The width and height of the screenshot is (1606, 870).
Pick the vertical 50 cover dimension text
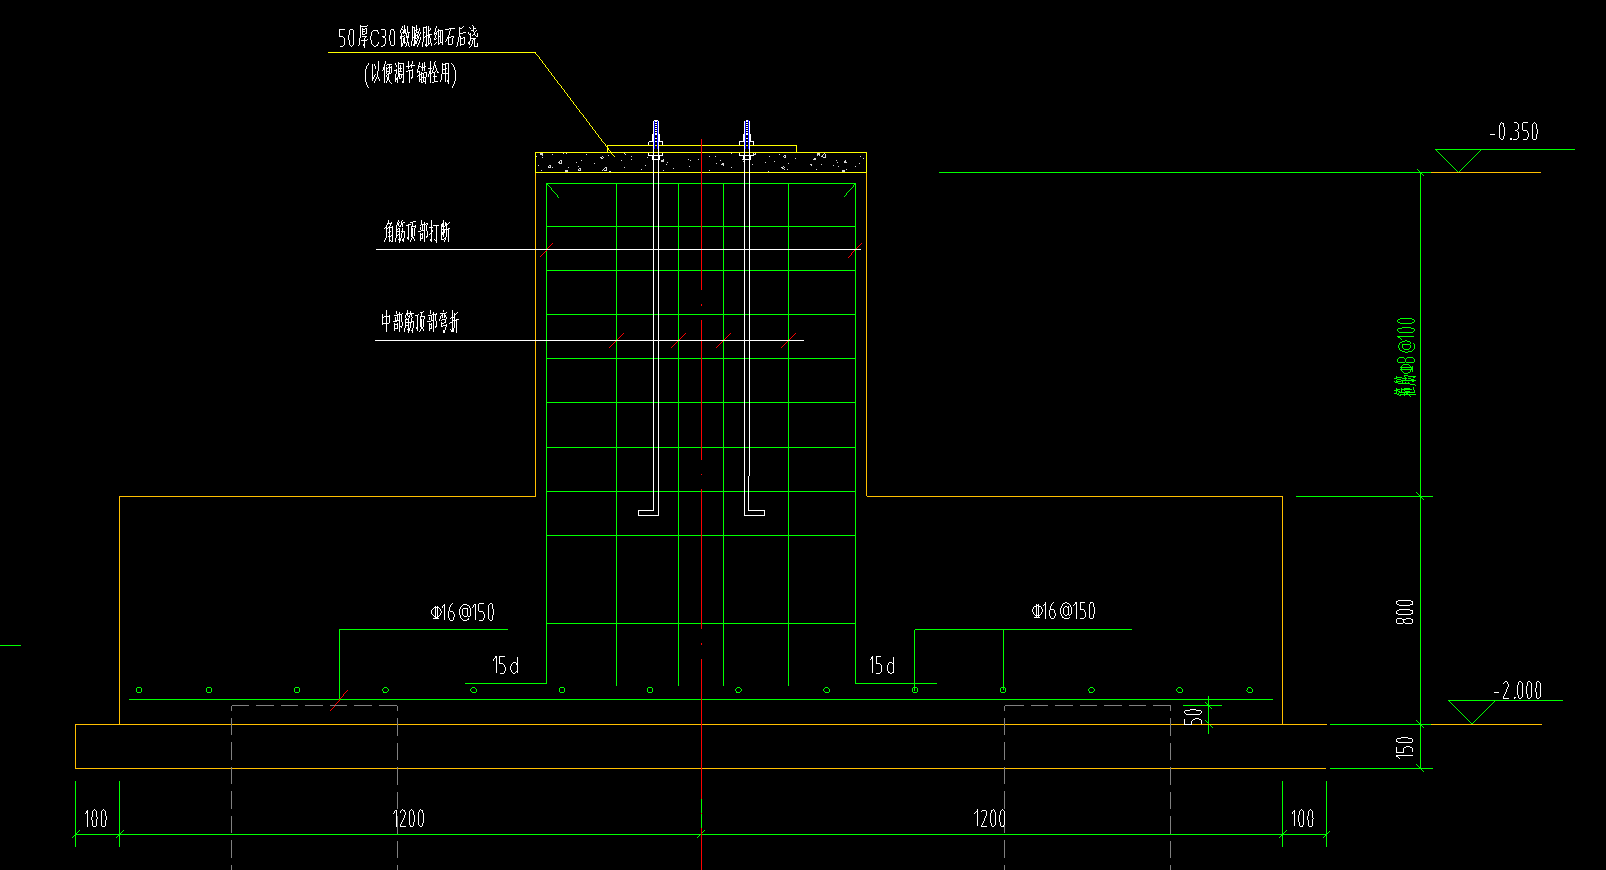tap(1193, 716)
